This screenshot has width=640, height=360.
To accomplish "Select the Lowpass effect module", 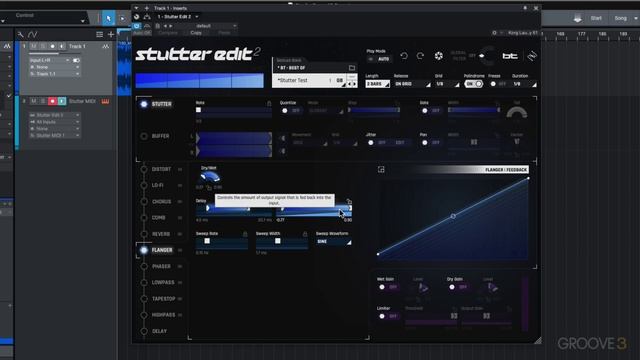I will point(163,282).
